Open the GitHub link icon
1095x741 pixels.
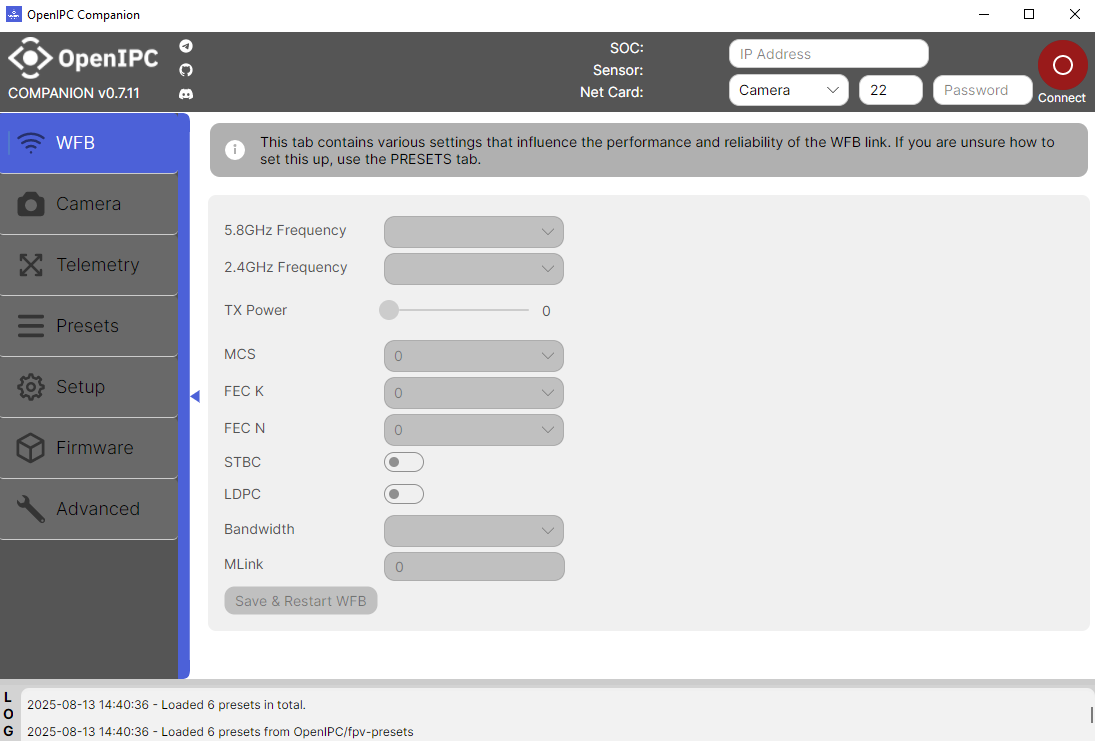point(186,70)
